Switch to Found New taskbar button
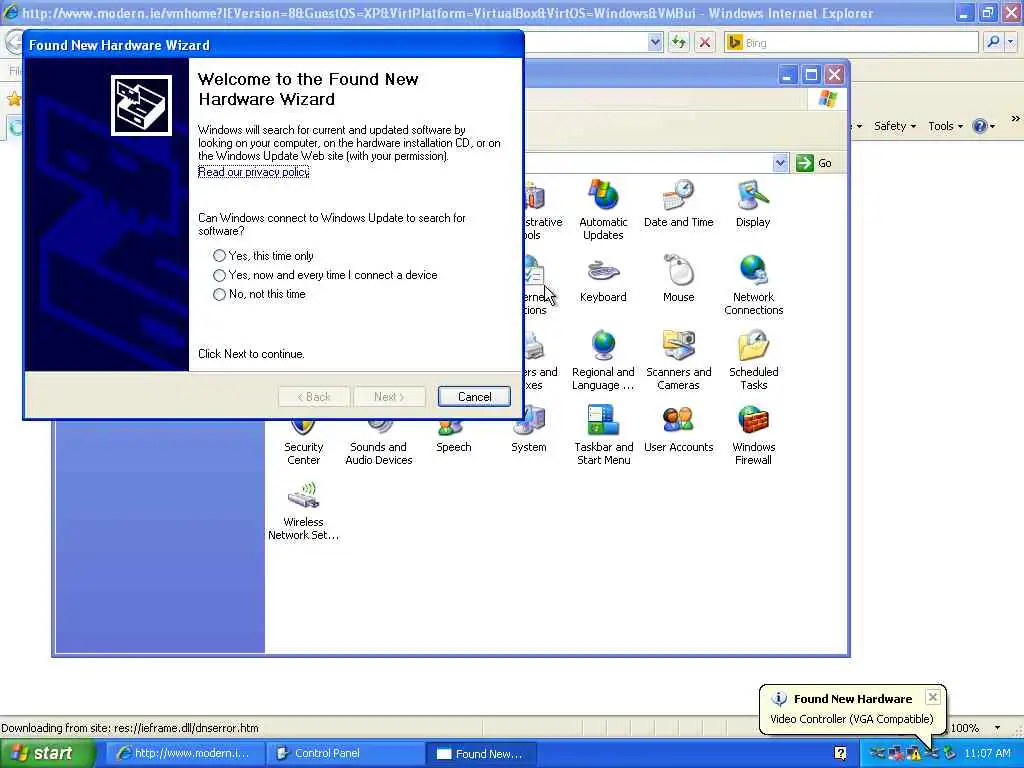This screenshot has width=1024, height=768. click(481, 753)
